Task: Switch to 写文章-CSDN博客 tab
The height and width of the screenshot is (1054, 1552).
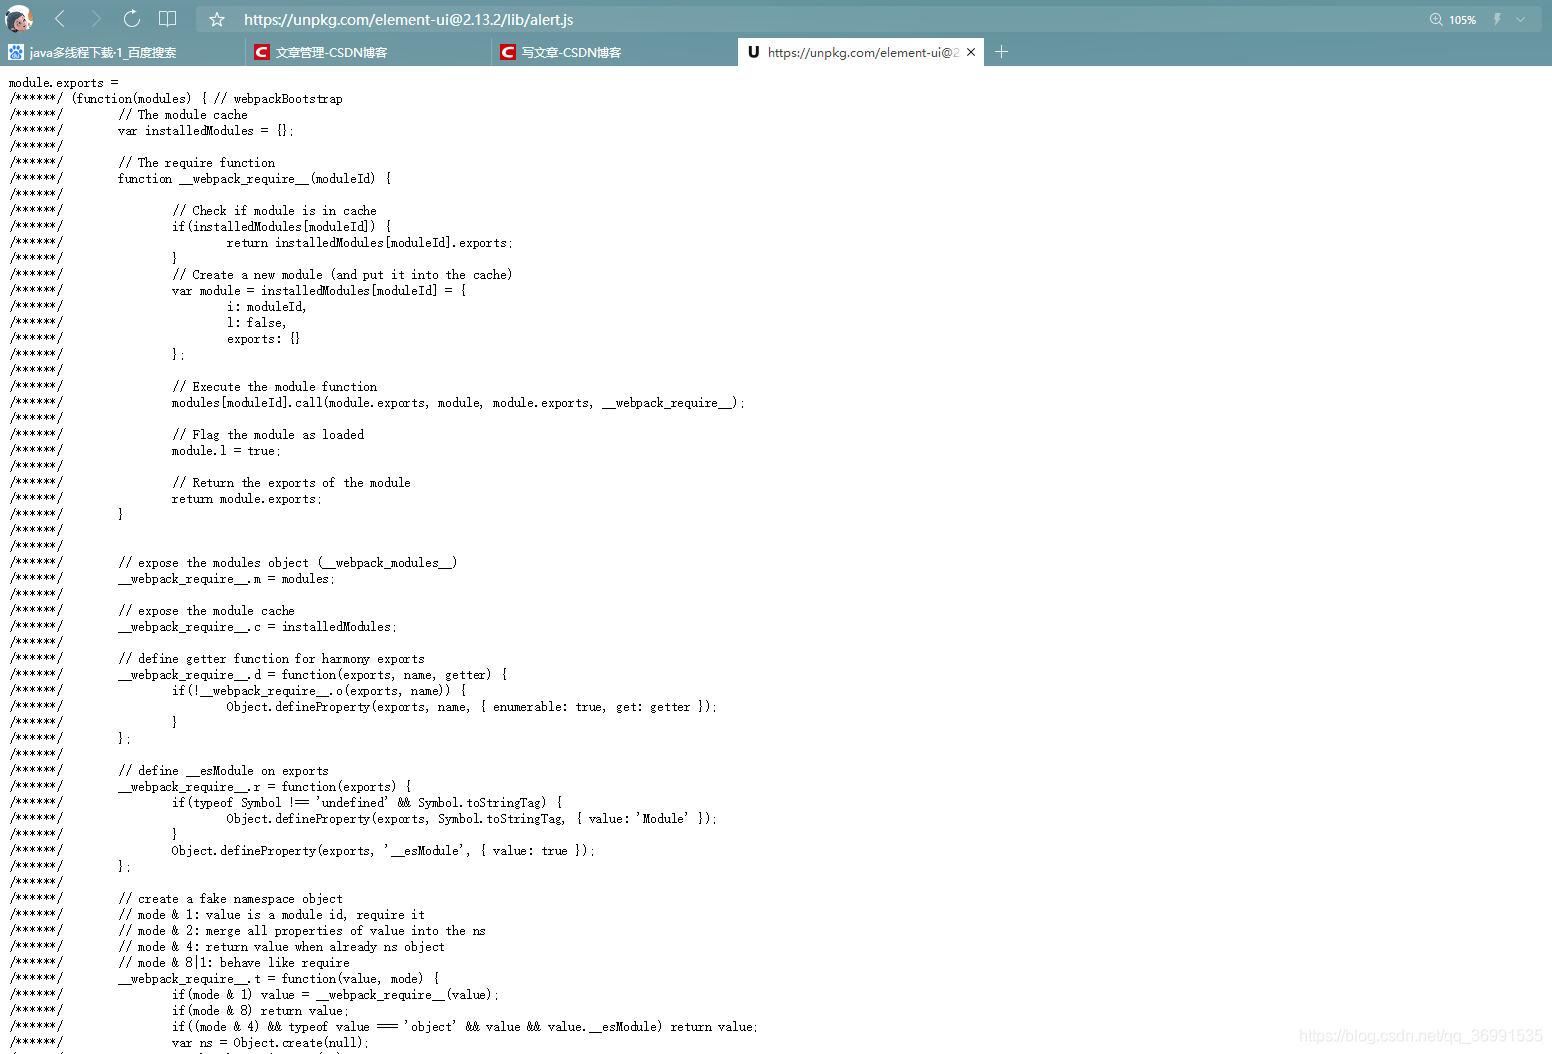Action: tap(615, 52)
